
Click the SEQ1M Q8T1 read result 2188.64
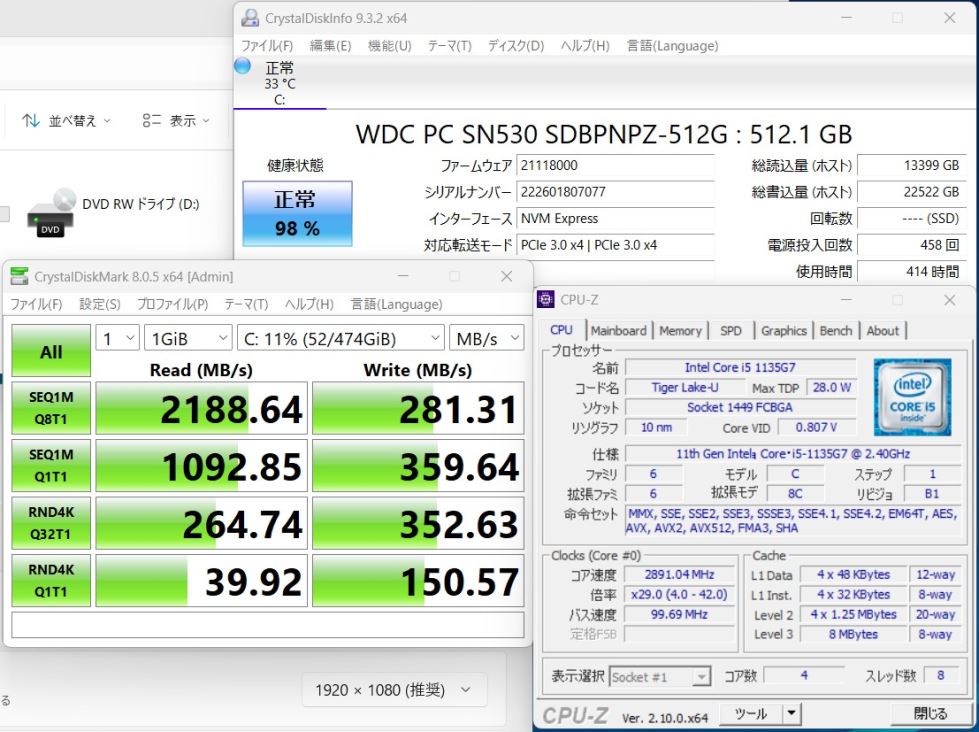click(202, 408)
